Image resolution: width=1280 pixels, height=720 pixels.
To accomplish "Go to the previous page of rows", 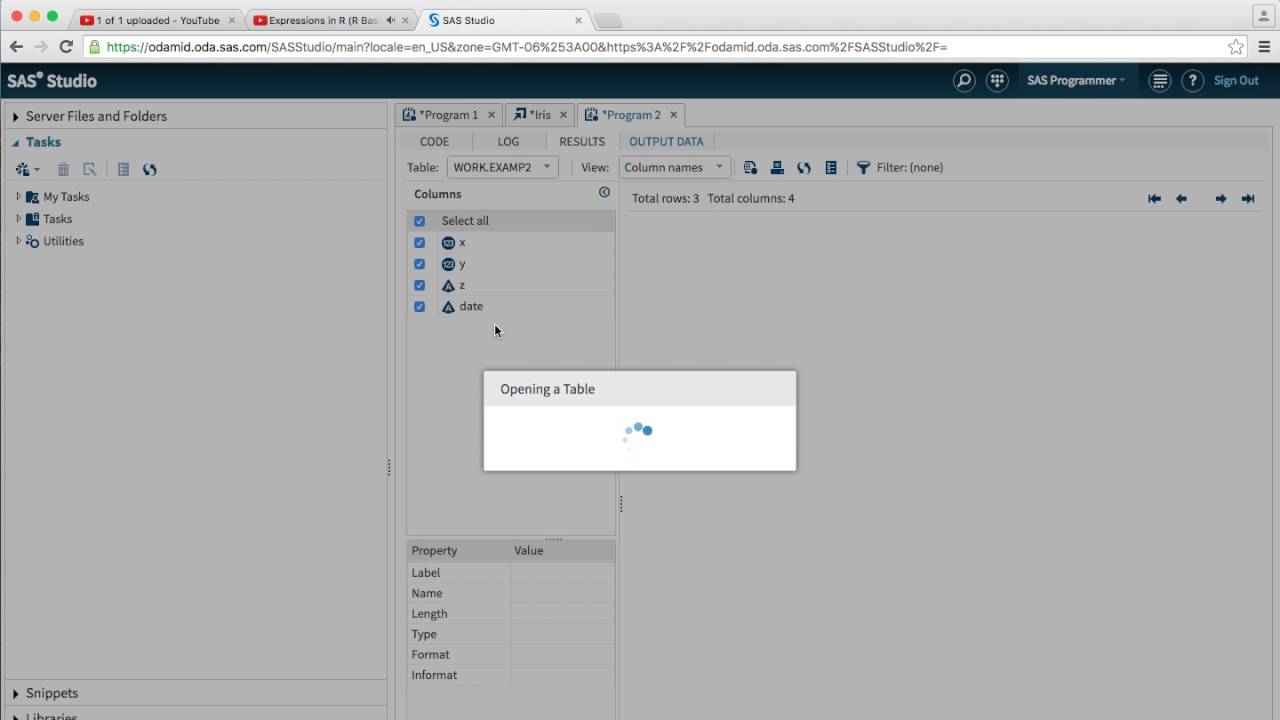I will pos(1181,199).
